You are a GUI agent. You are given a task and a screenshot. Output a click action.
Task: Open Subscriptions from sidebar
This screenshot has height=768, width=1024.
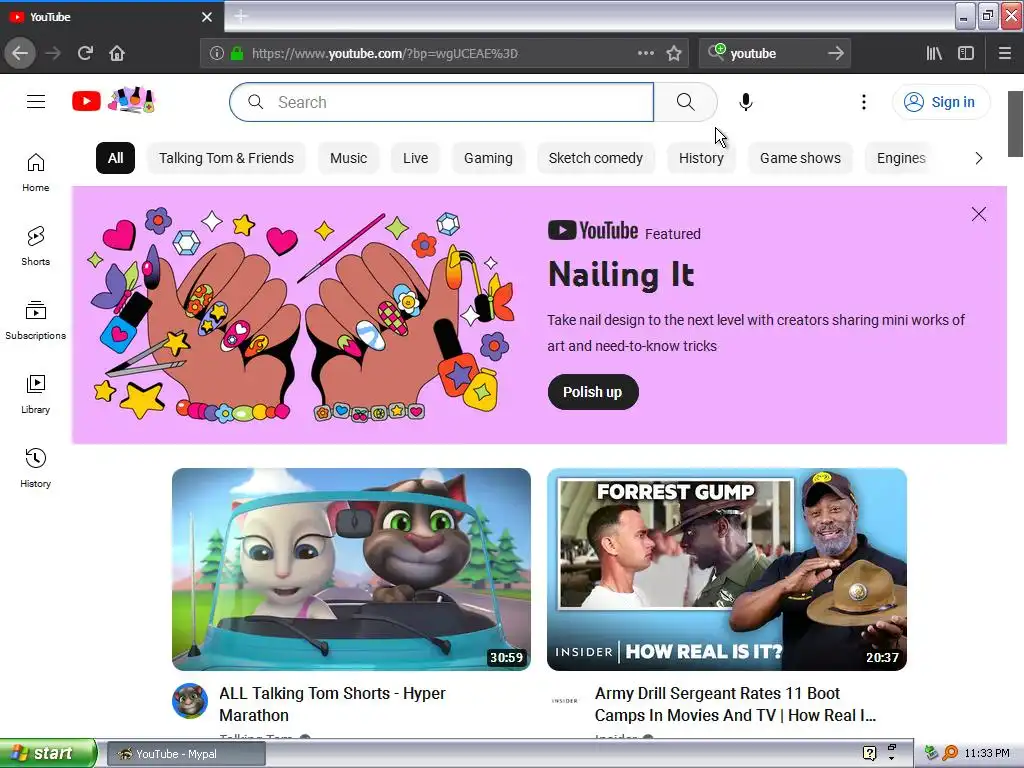pyautogui.click(x=36, y=321)
